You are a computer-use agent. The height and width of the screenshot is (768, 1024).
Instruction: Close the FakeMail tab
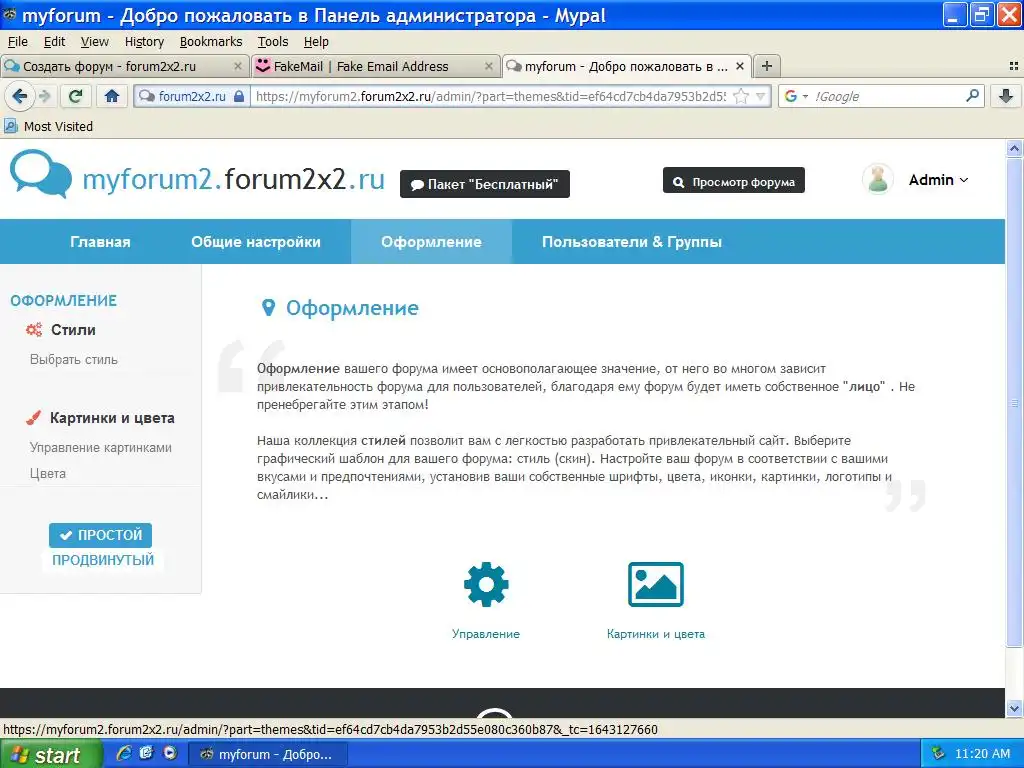tap(488, 66)
